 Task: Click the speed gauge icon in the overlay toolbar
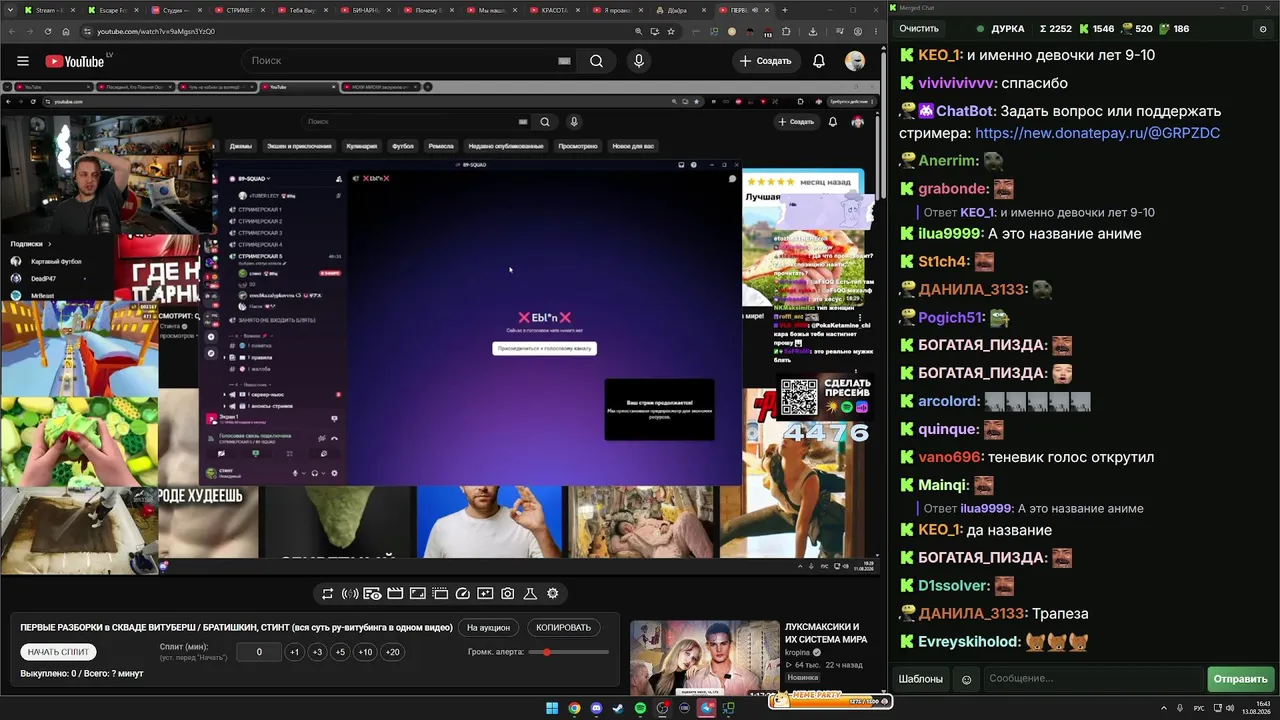point(462,594)
